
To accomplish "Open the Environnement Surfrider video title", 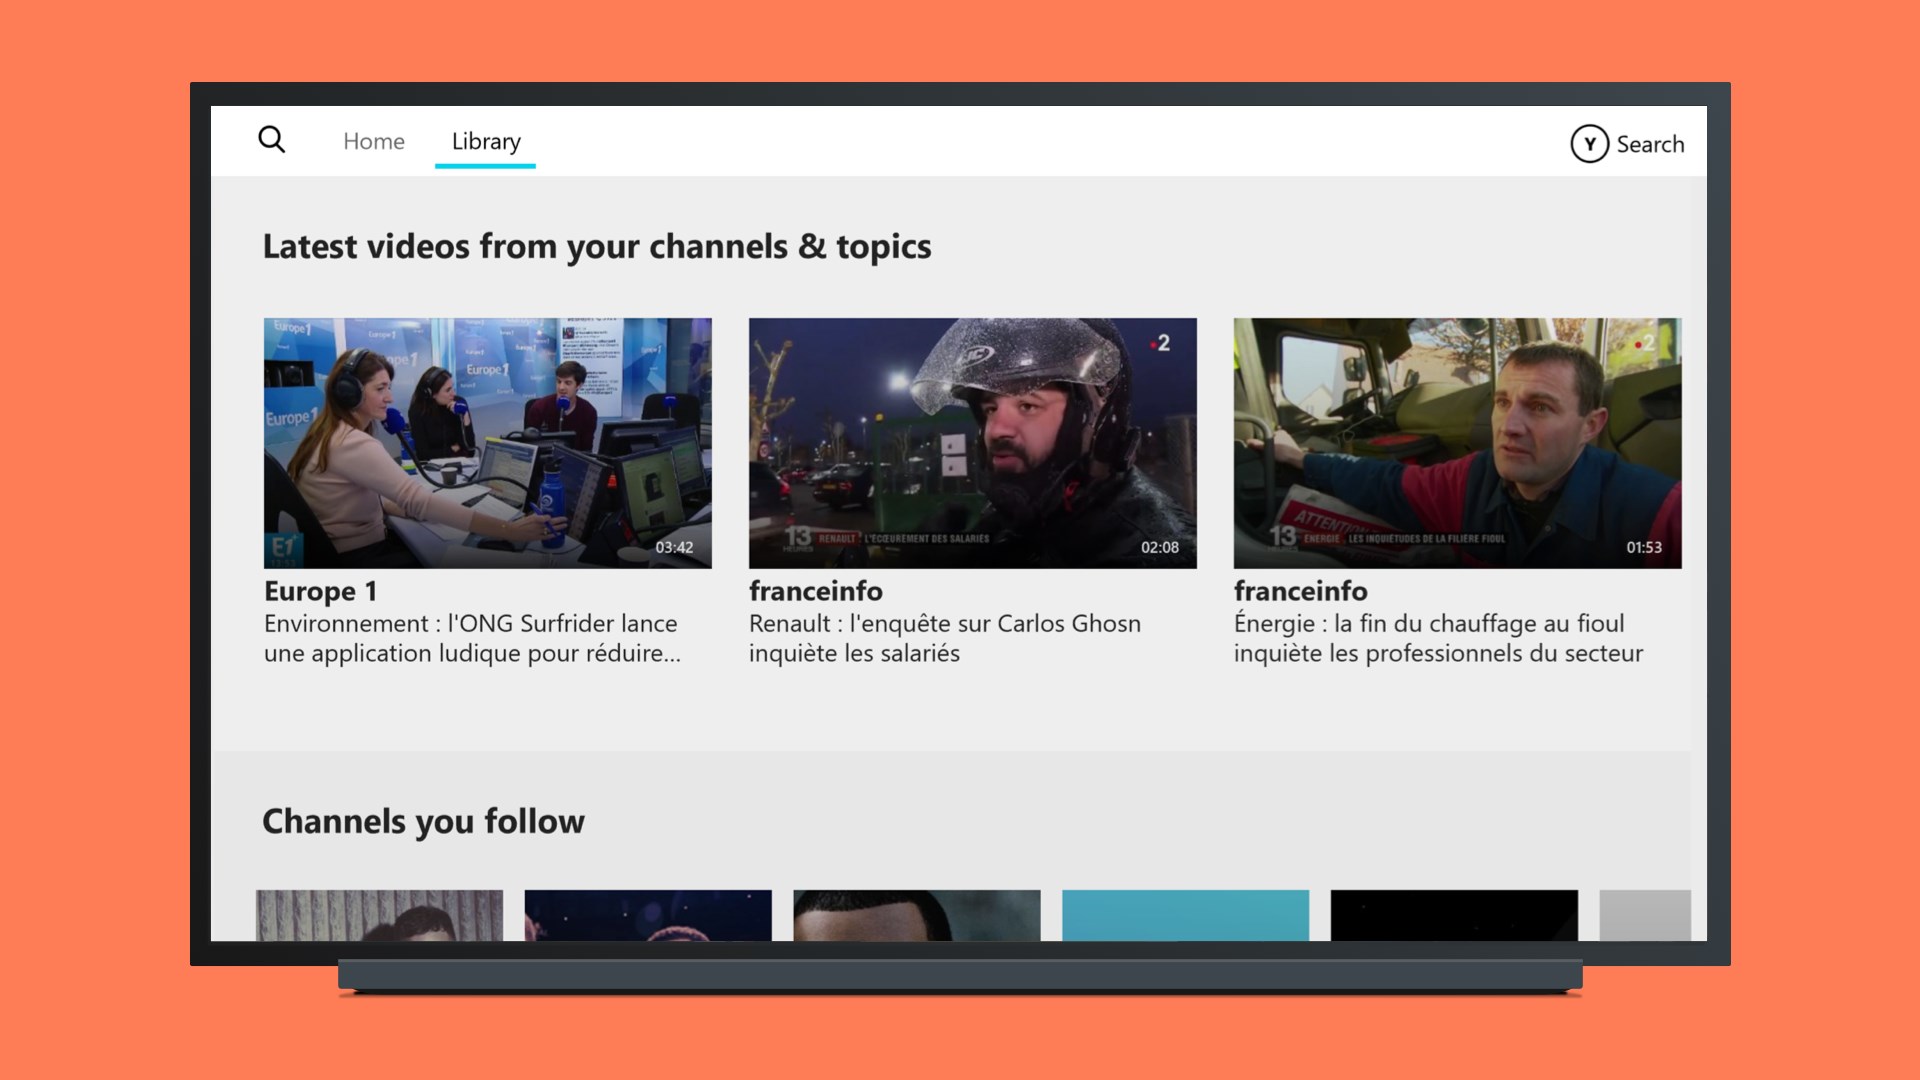I will click(x=471, y=638).
